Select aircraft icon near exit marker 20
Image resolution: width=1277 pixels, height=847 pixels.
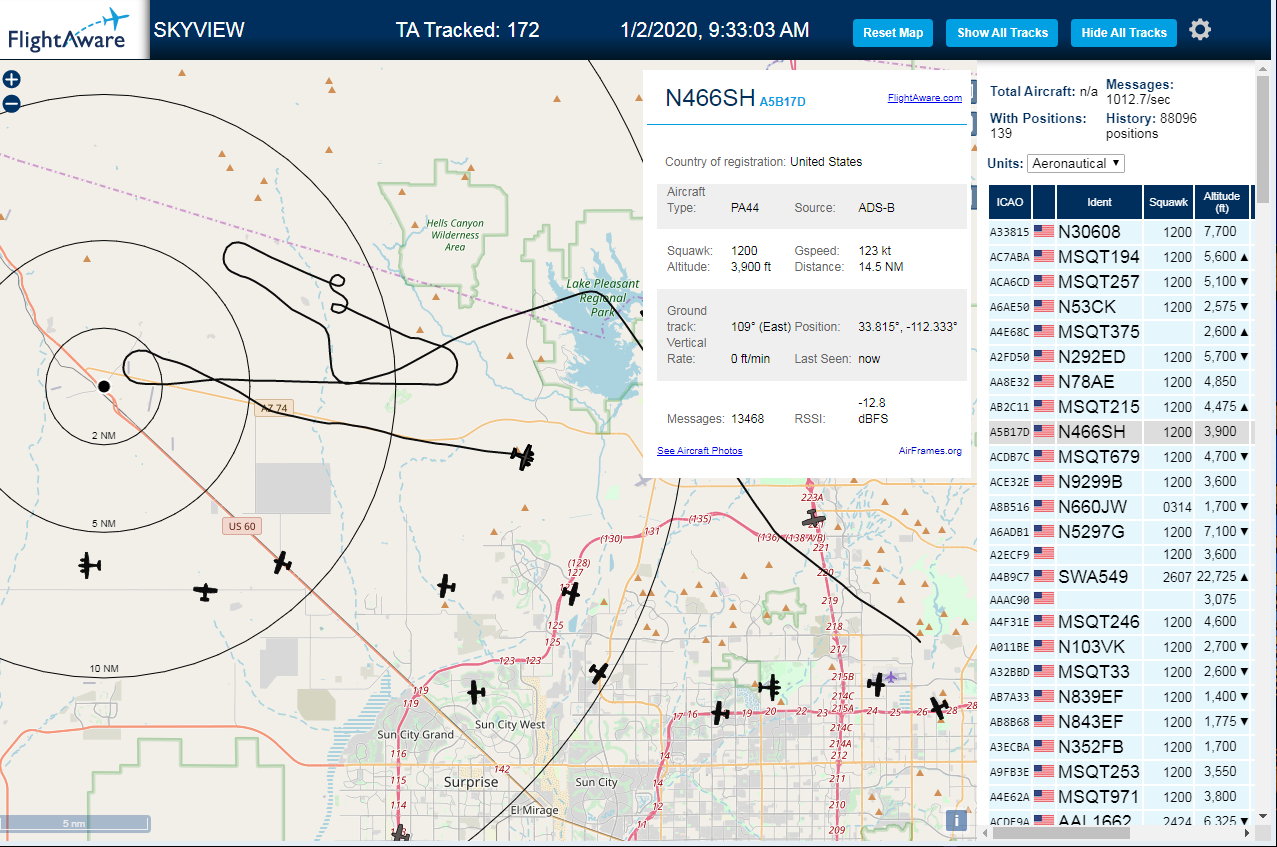(x=769, y=687)
